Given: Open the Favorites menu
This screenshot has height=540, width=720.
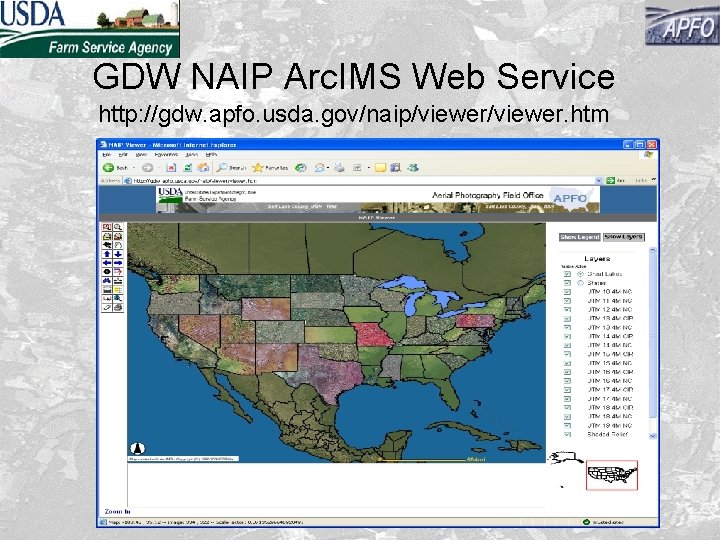Looking at the screenshot, I should [166, 155].
